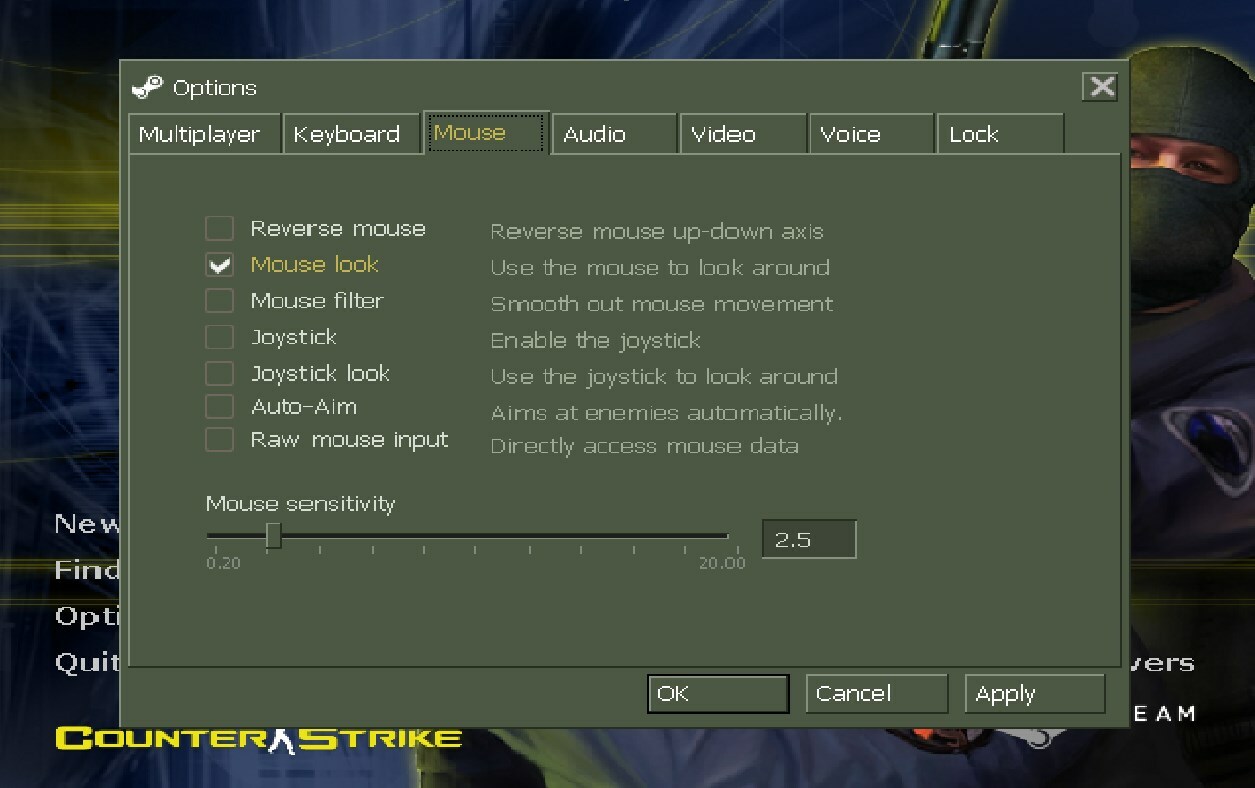Click the sensitivity slider track near 20.00
This screenshot has height=788, width=1255.
point(722,537)
